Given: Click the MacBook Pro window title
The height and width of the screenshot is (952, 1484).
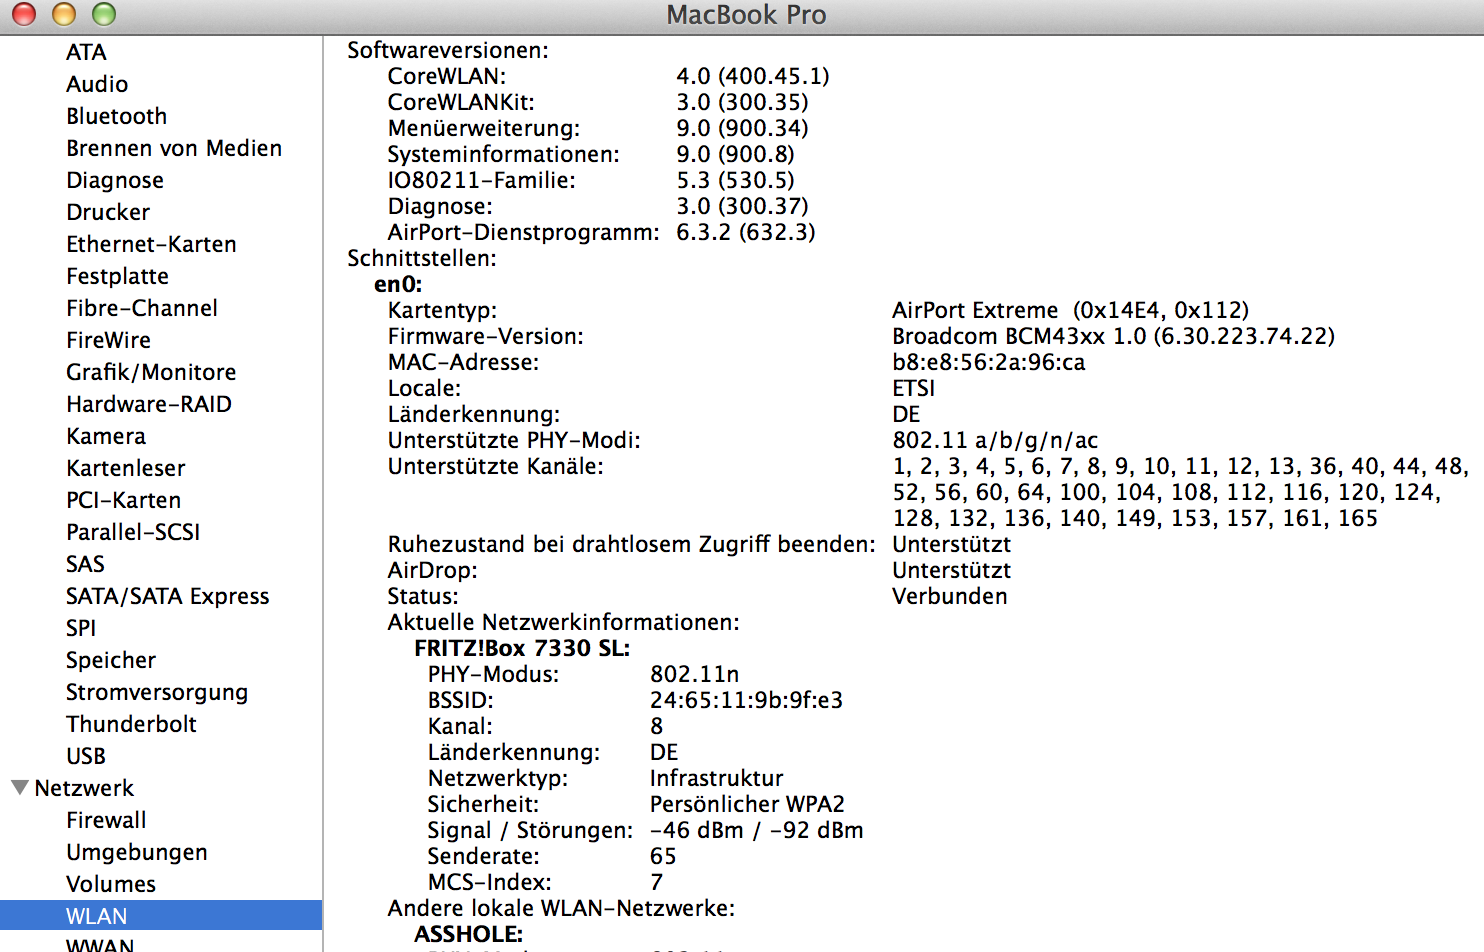Looking at the screenshot, I should [x=746, y=15].
